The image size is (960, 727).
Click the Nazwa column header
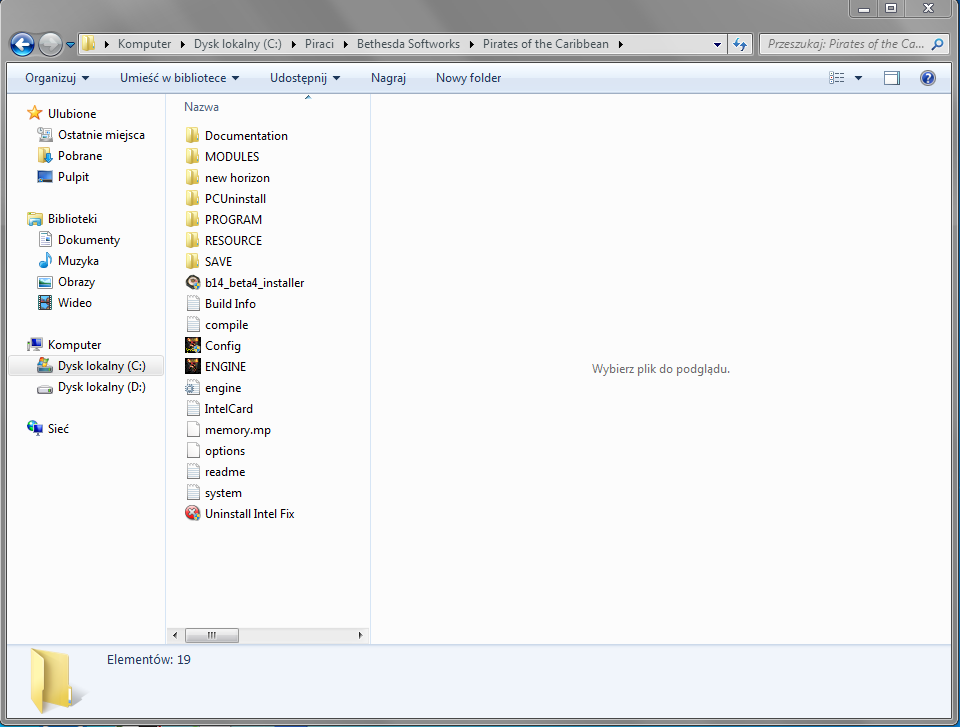[201, 107]
